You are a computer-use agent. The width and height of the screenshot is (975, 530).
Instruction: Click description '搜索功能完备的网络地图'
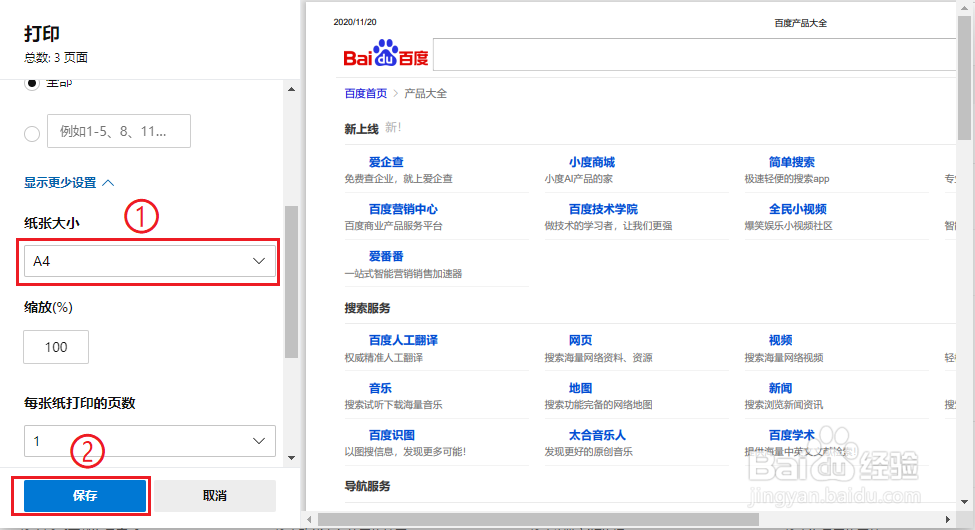tap(598, 405)
